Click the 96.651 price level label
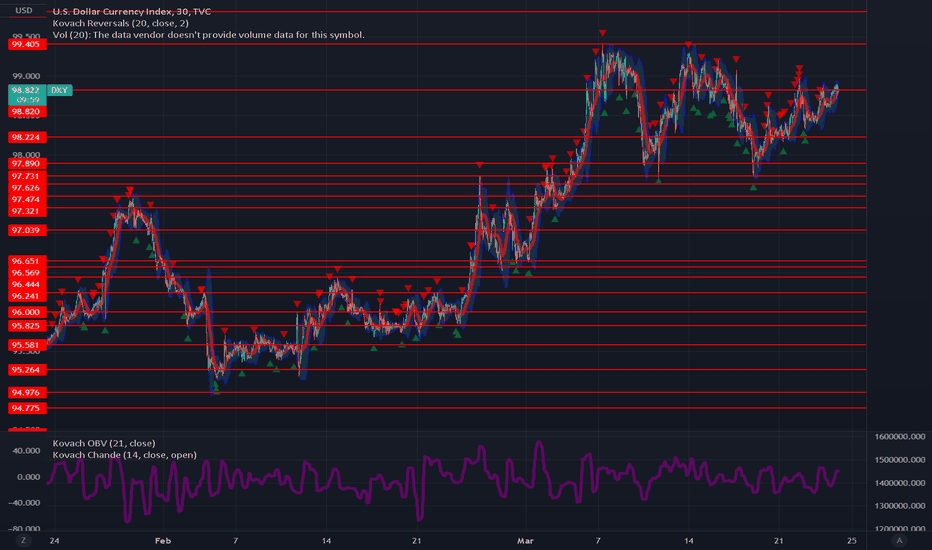 (x=27, y=261)
